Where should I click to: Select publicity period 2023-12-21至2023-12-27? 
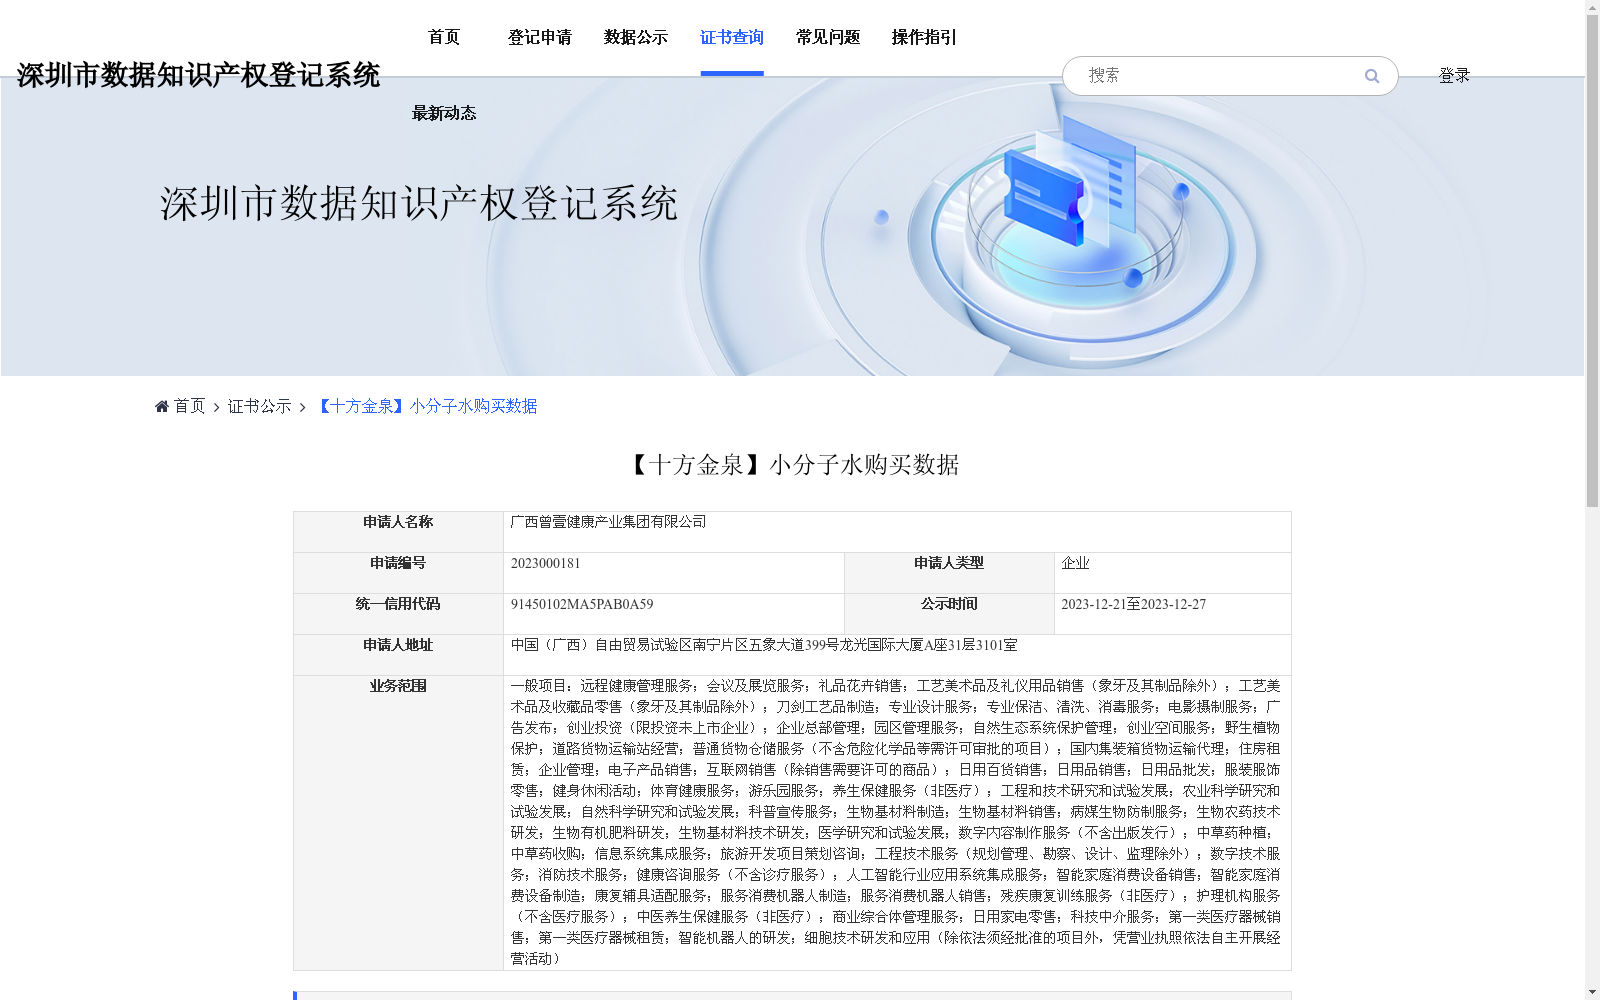pyautogui.click(x=1133, y=605)
